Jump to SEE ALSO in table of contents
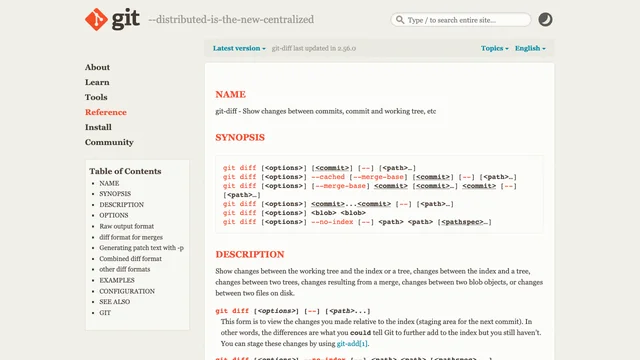The width and height of the screenshot is (640, 360). (x=115, y=302)
